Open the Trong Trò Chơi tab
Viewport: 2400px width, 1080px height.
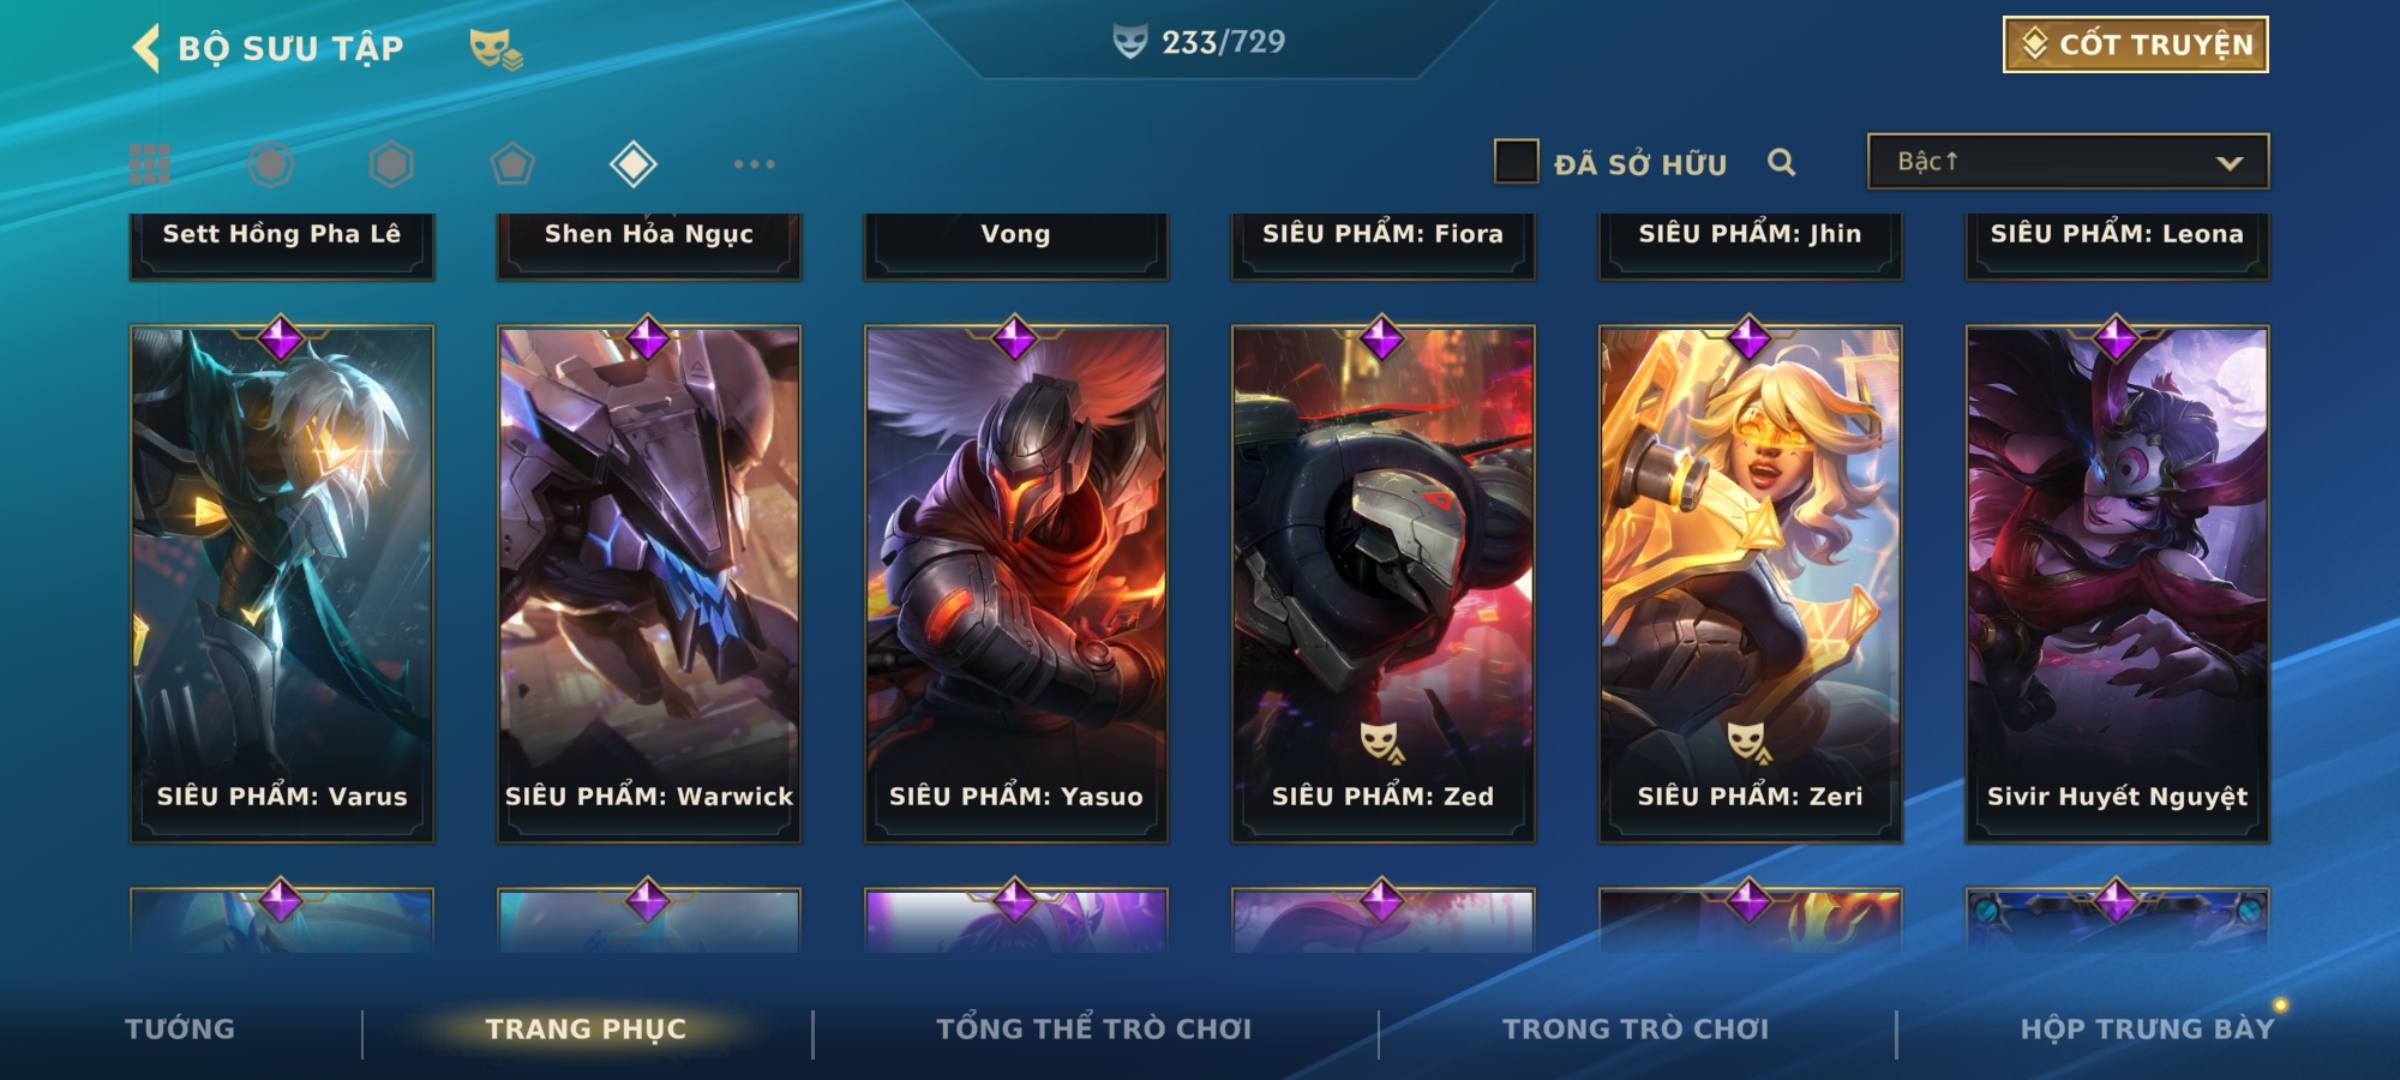click(1636, 1029)
